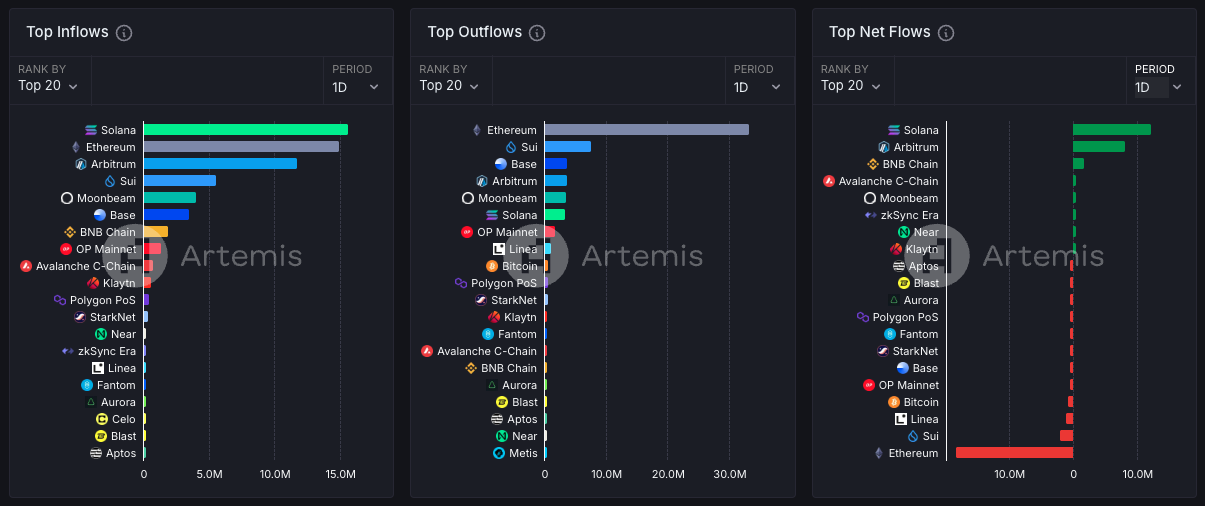Click "Aurora" label in Top Inflows
This screenshot has height=506, width=1205.
(119, 402)
